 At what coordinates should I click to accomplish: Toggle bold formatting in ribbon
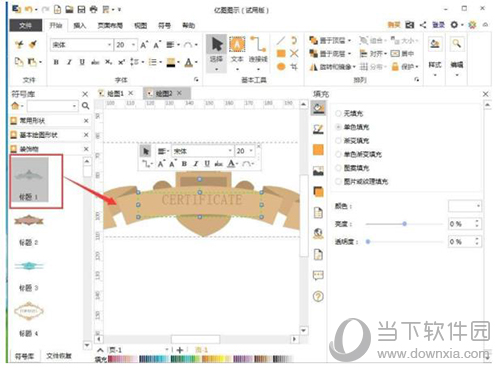pos(56,62)
